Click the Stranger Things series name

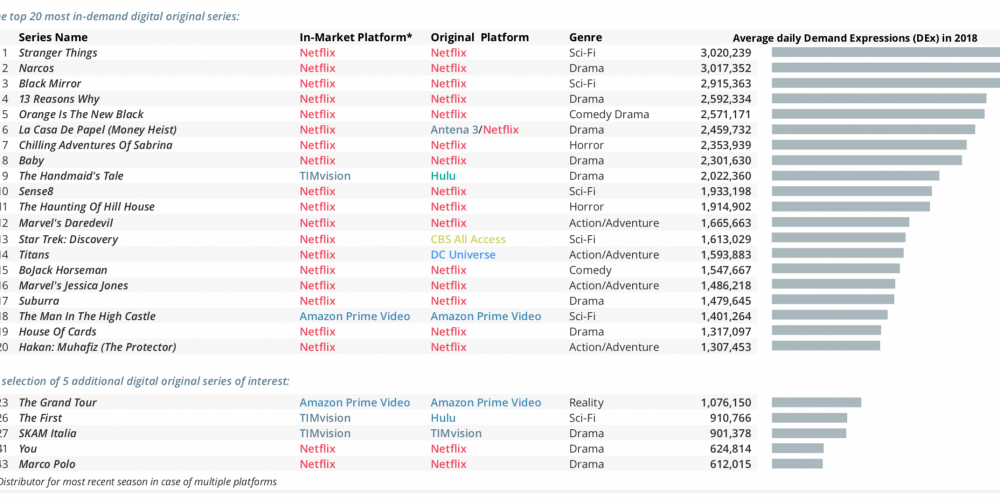click(x=58, y=53)
